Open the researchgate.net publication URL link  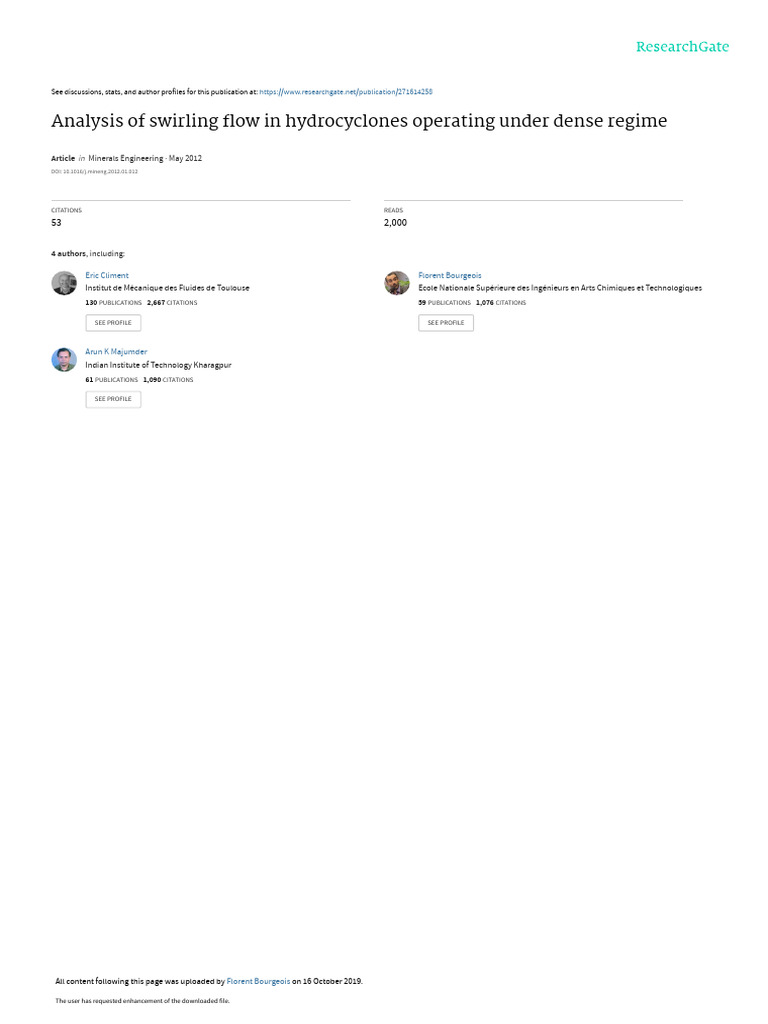(345, 92)
